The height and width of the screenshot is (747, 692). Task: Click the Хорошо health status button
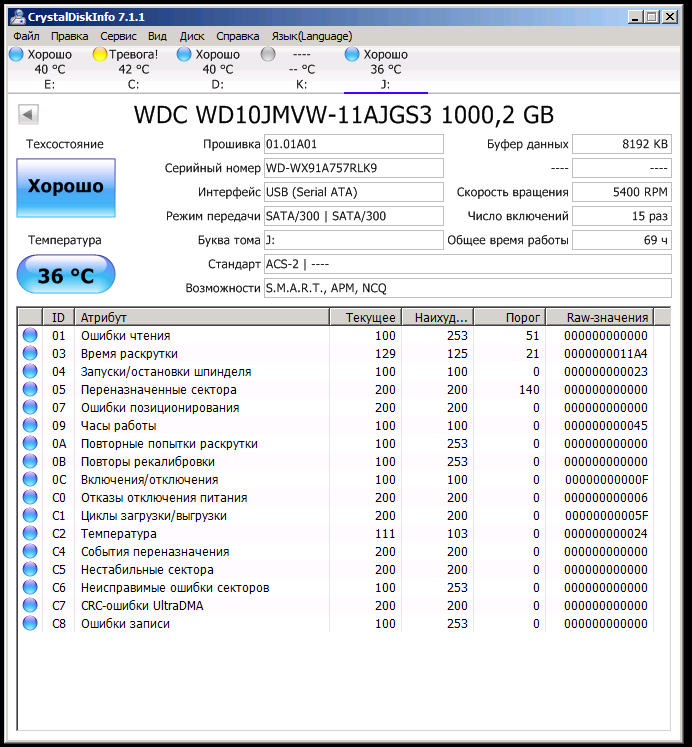[66, 188]
